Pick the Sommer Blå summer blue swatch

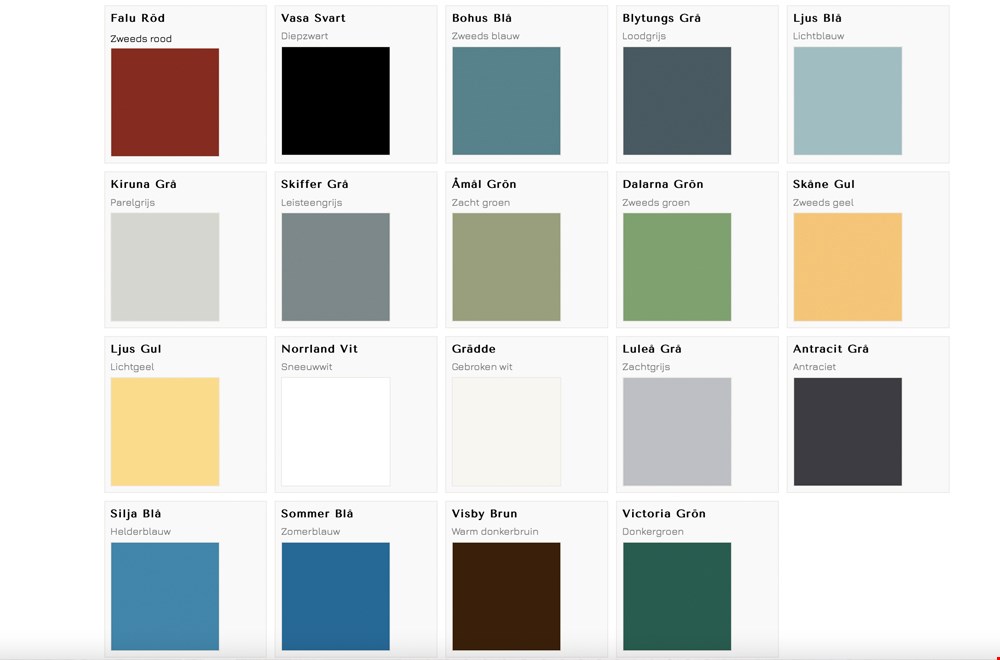pyautogui.click(x=335, y=597)
